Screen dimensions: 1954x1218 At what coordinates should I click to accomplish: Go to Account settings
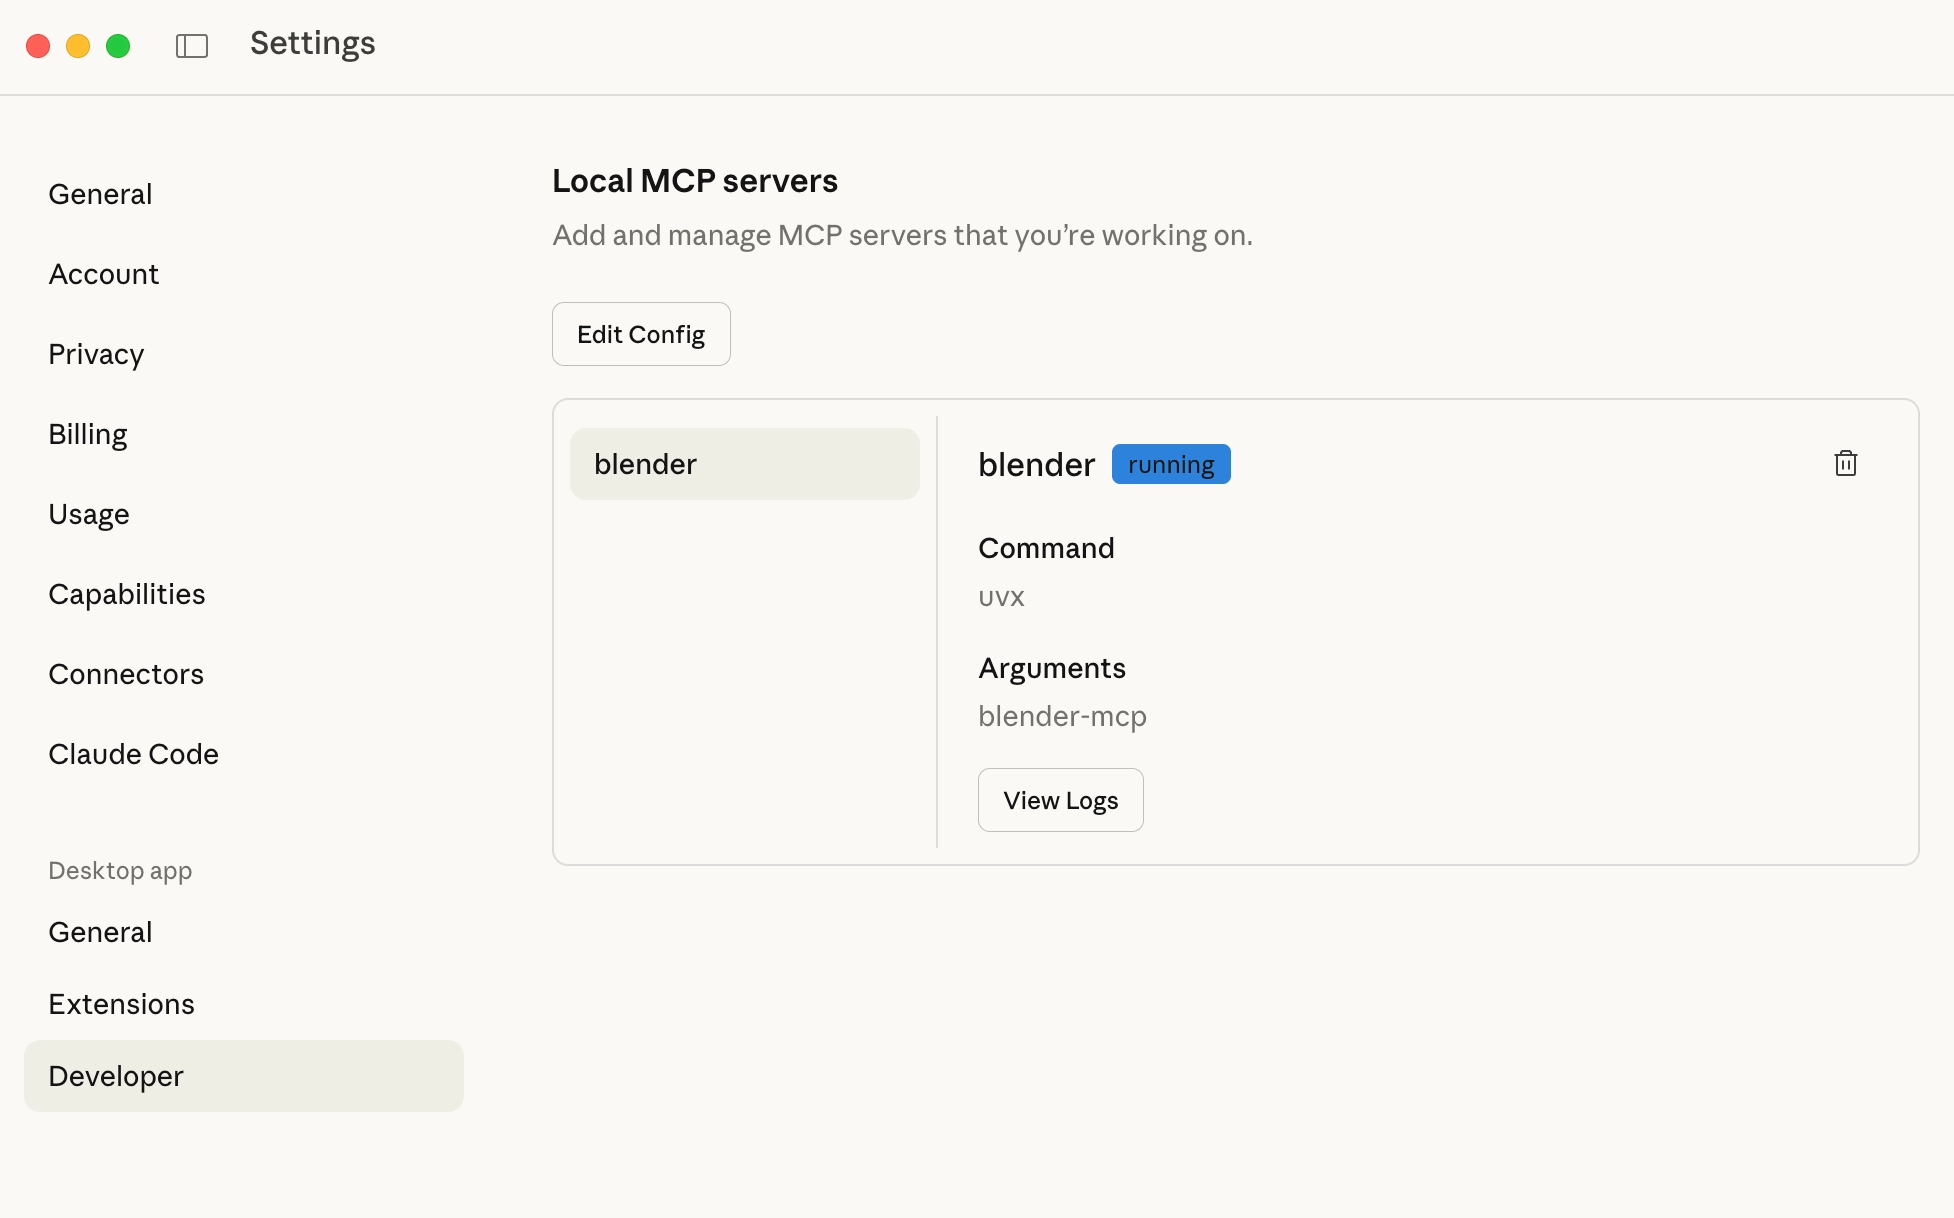click(104, 274)
